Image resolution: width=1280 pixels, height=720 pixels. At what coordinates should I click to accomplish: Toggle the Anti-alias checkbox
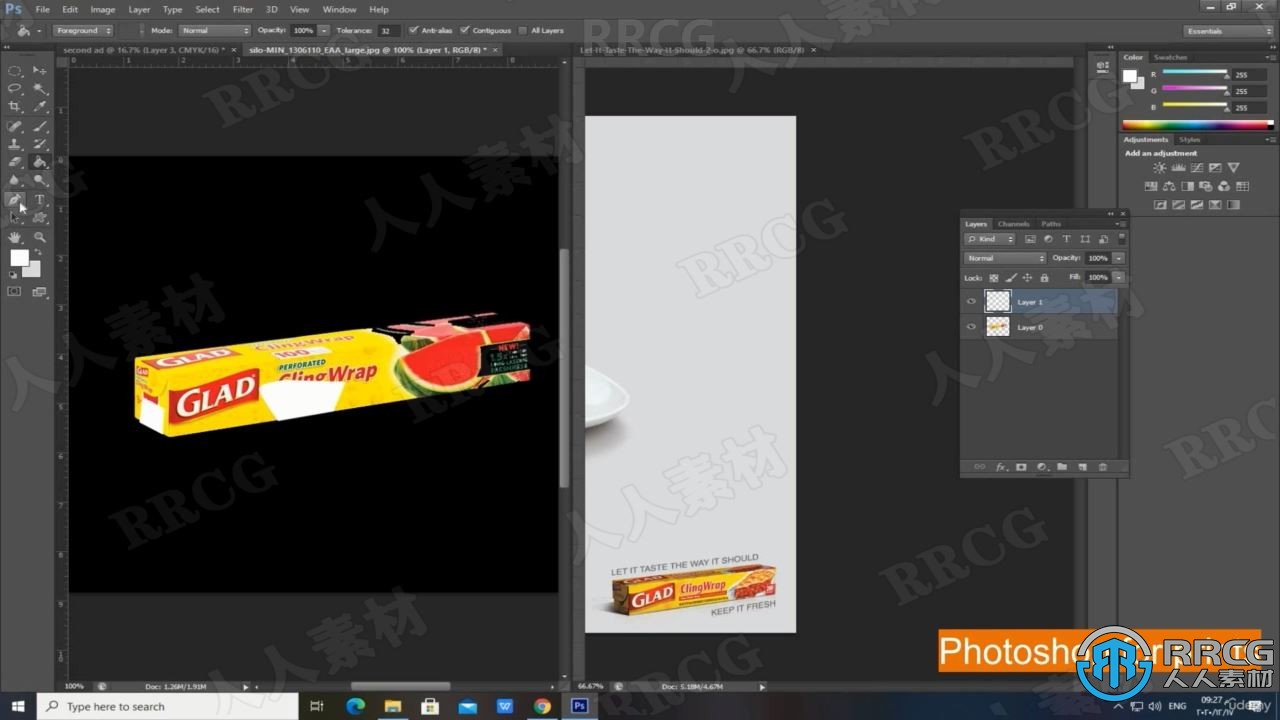414,30
